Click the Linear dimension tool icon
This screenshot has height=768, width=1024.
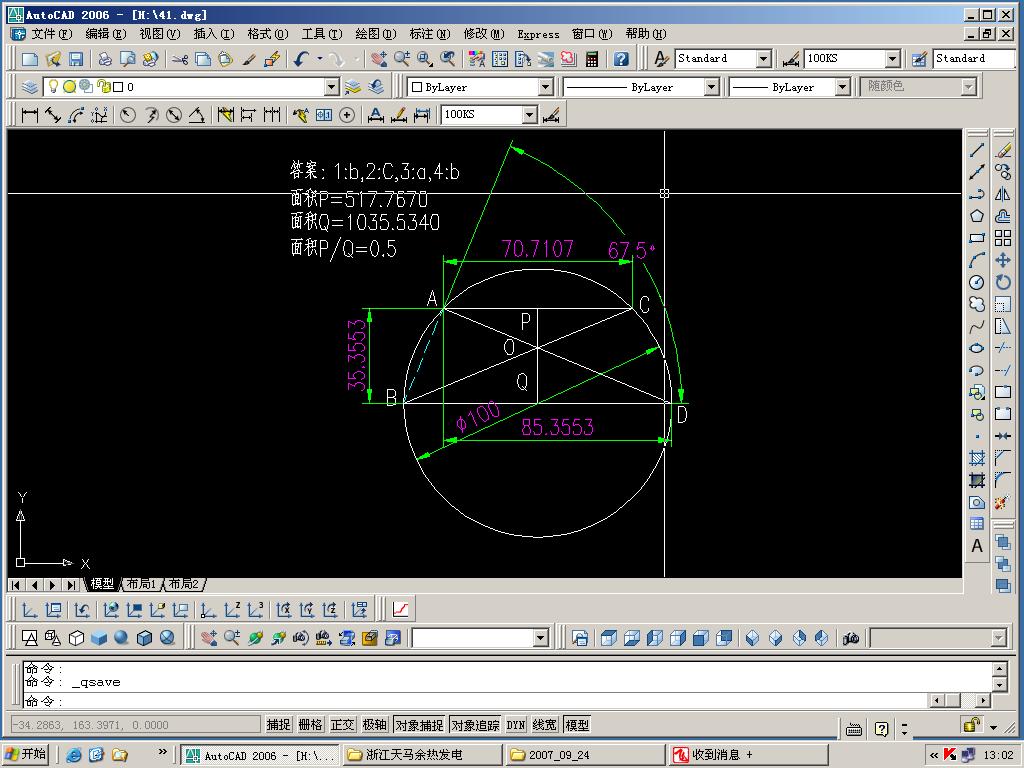pyautogui.click(x=29, y=115)
